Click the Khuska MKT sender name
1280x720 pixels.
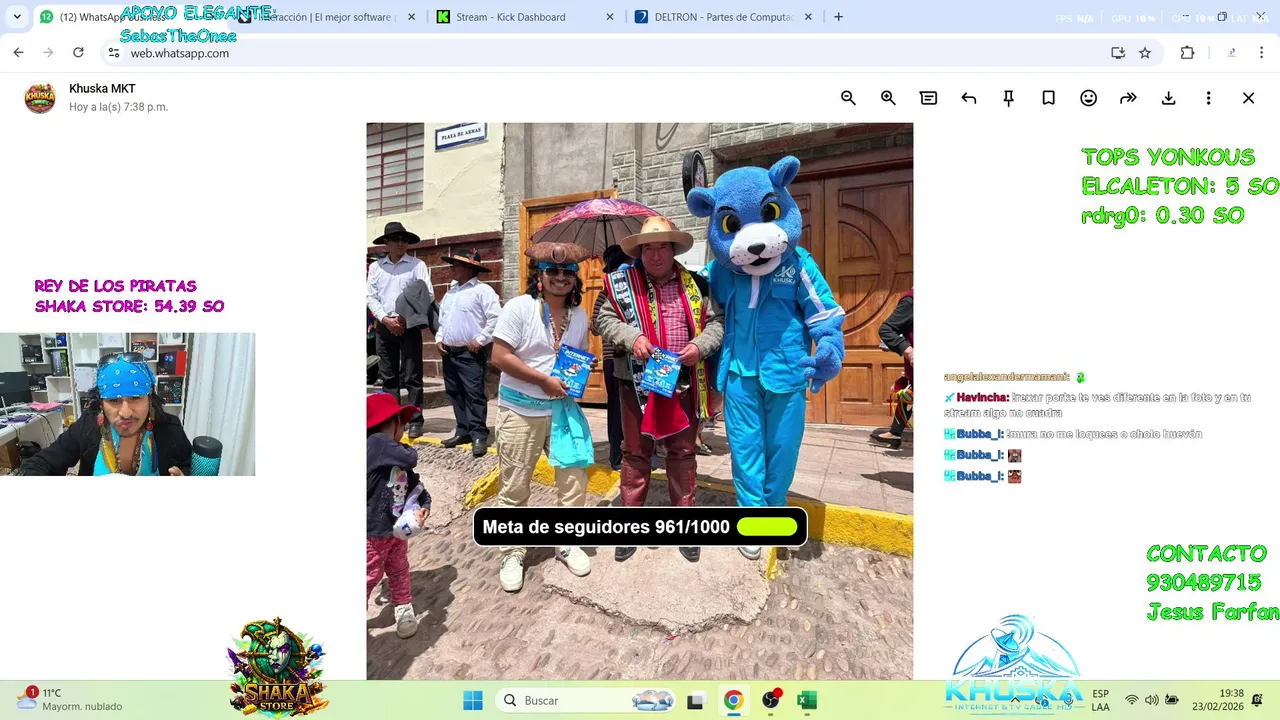(102, 89)
